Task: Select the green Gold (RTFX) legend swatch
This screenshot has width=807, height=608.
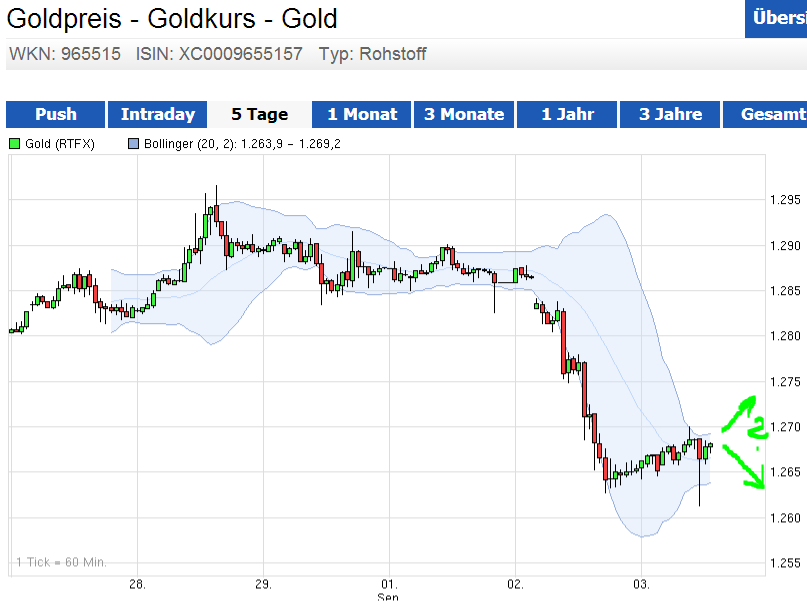Action: (14, 145)
